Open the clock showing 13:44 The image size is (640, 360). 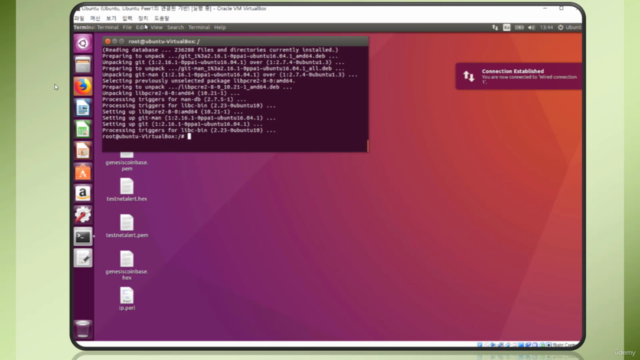point(546,27)
